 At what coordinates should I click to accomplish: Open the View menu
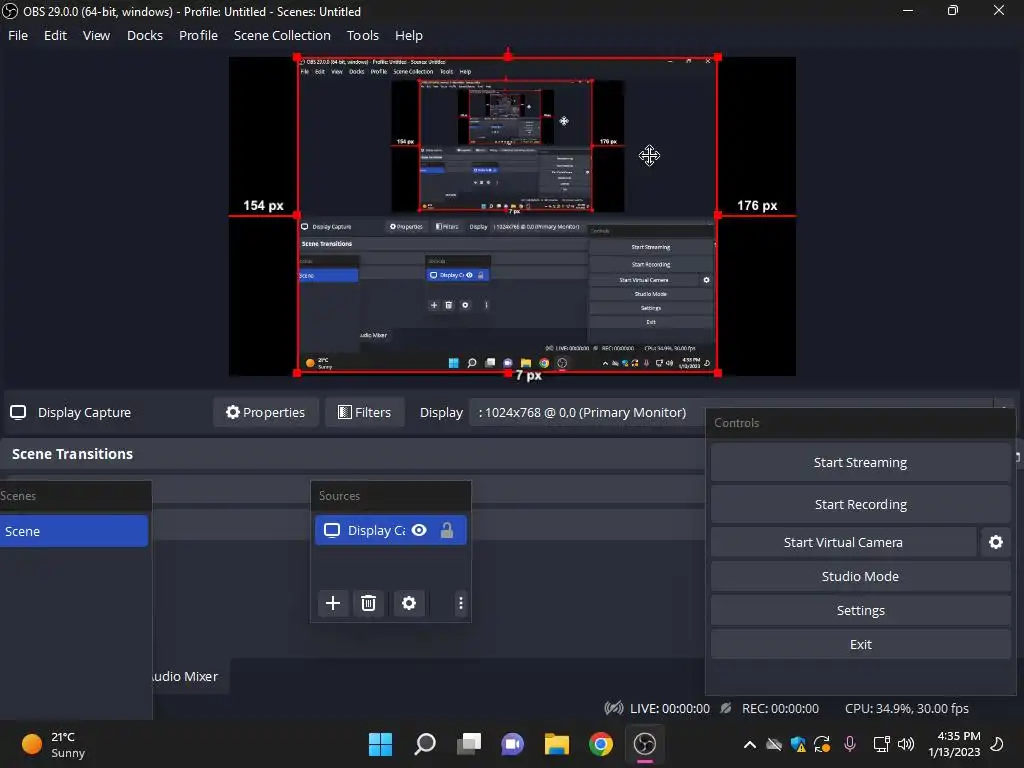coord(96,35)
